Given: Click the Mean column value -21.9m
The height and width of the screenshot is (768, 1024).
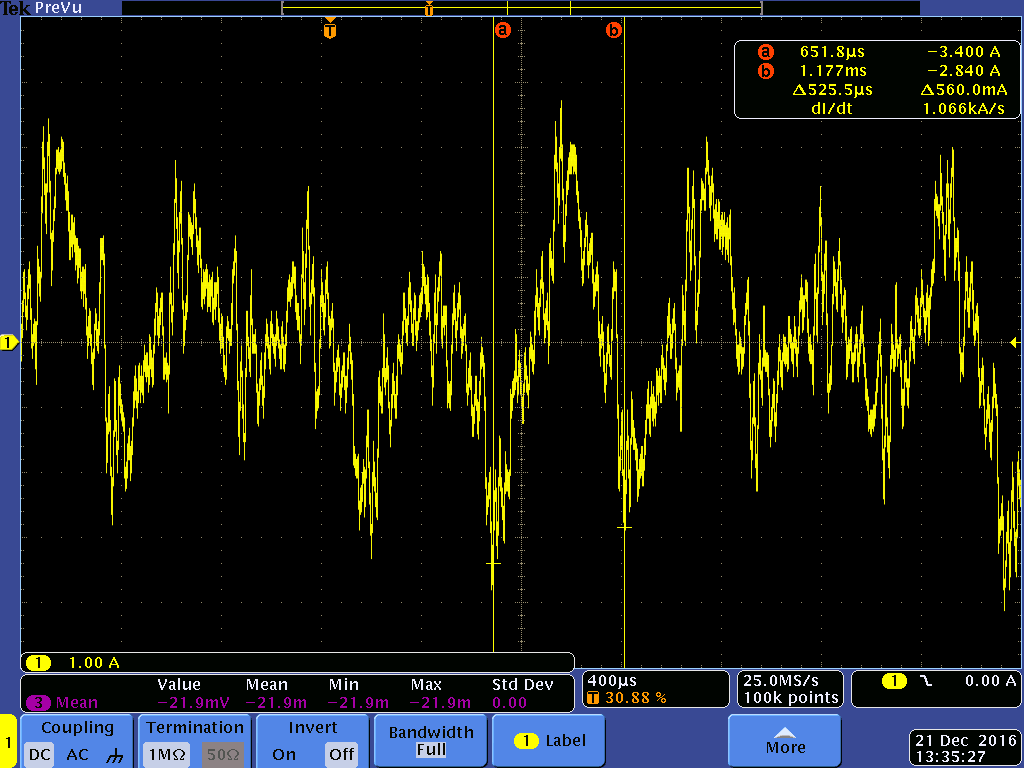Looking at the screenshot, I should tap(276, 703).
